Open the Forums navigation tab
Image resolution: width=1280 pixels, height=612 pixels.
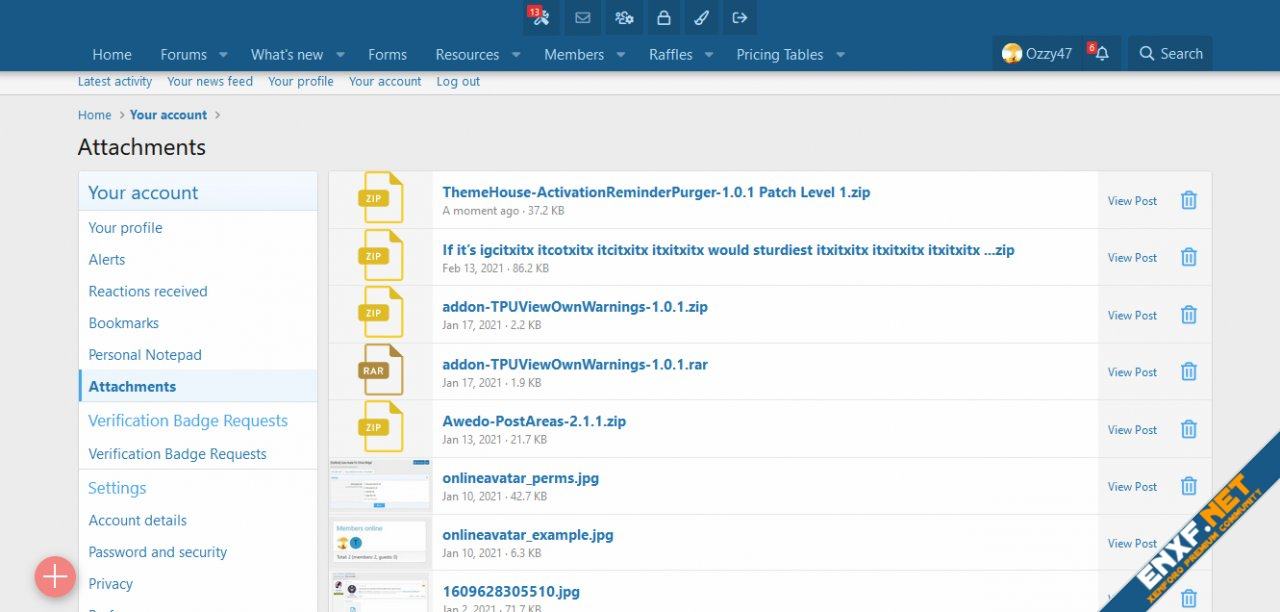184,55
